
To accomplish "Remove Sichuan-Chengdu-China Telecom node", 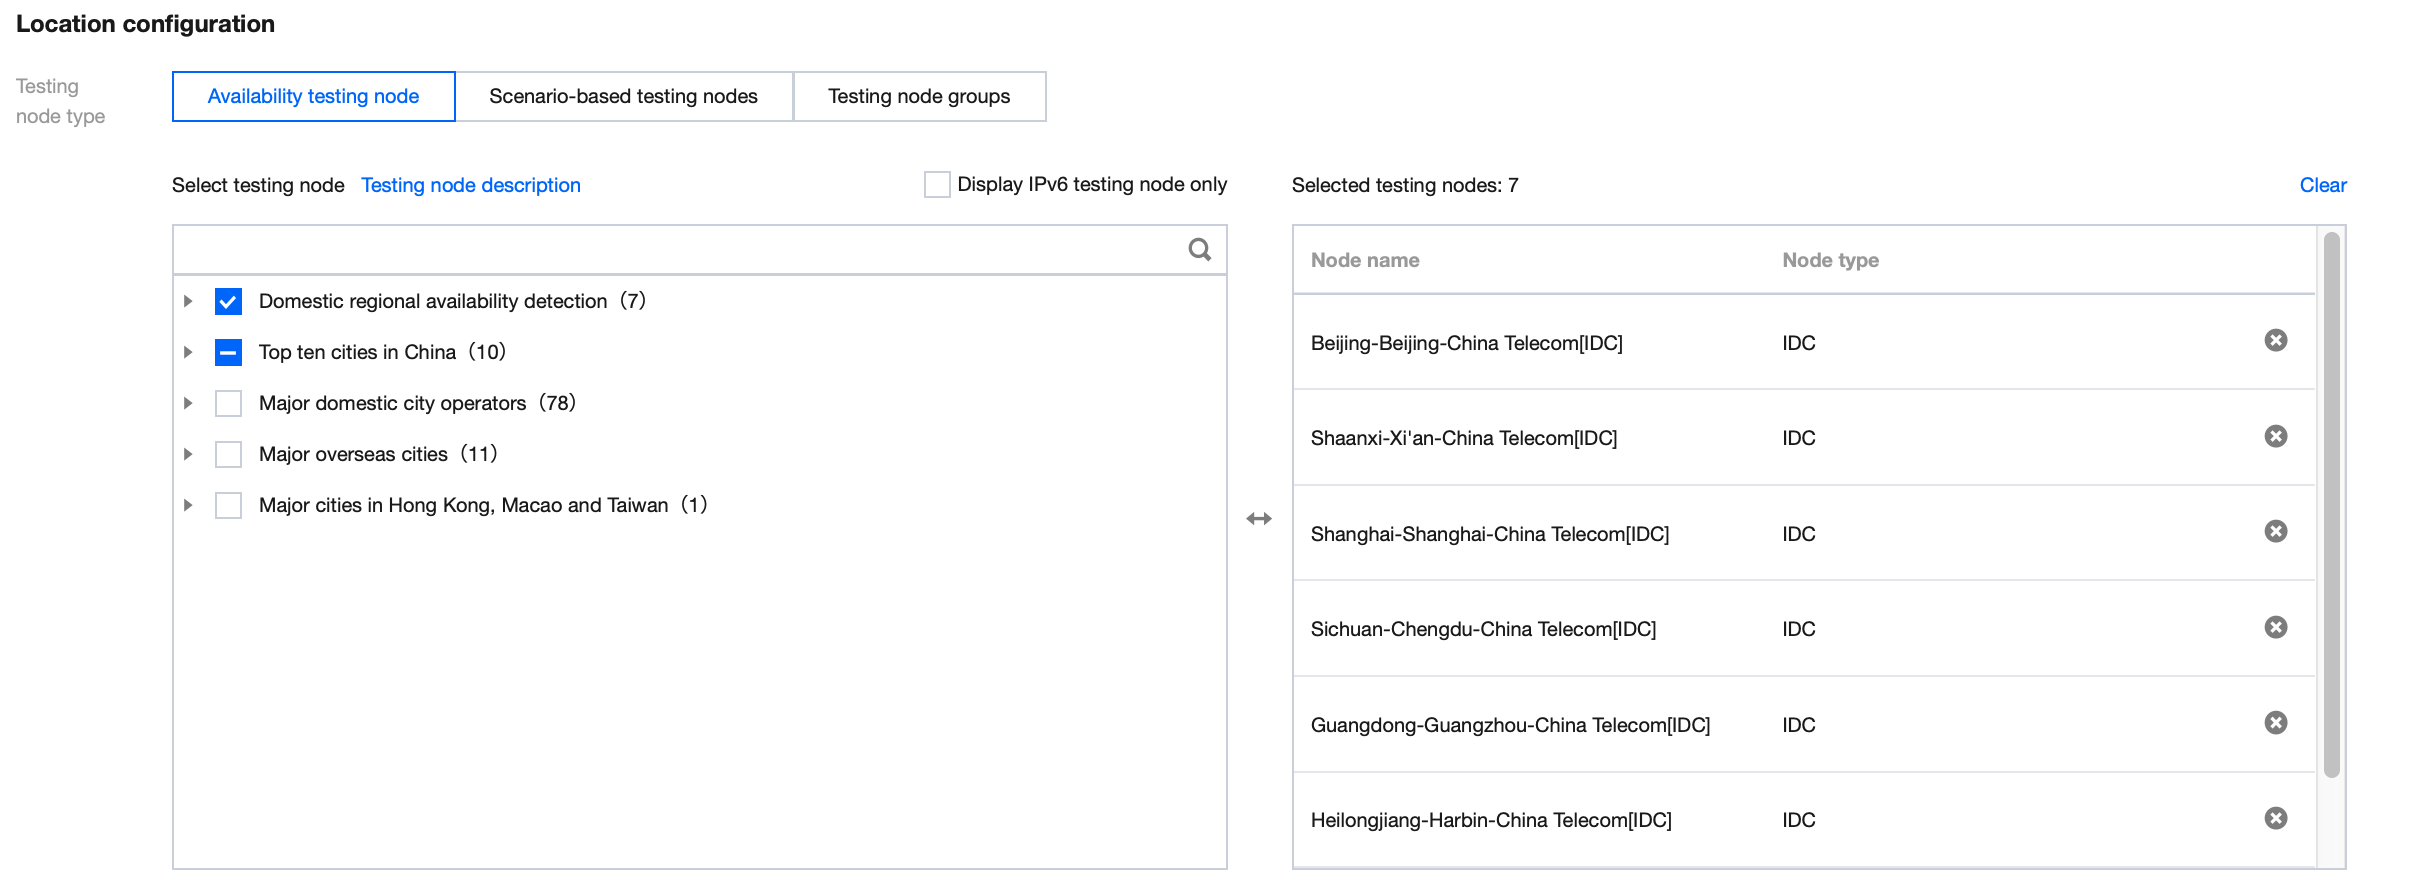I will pos(2275,628).
